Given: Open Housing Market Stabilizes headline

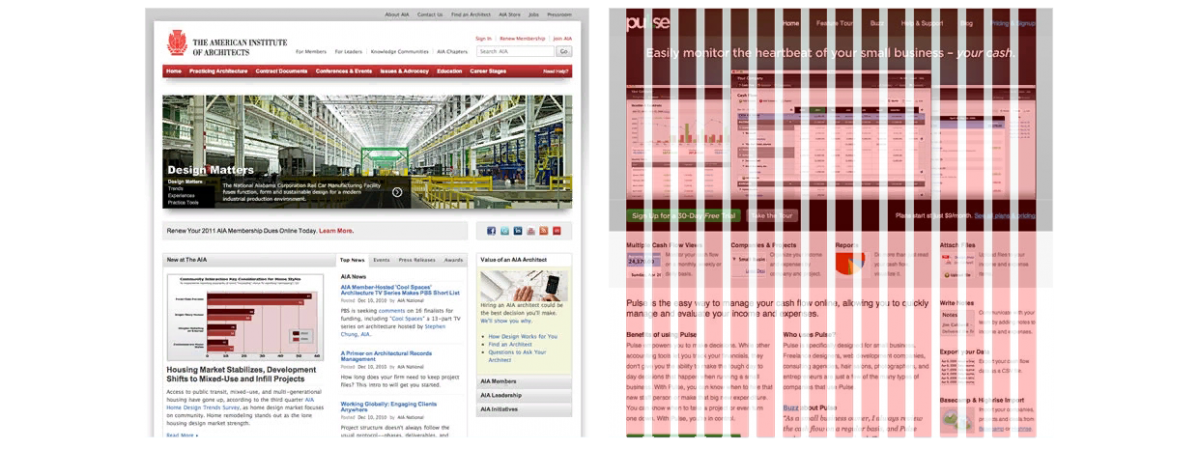Looking at the screenshot, I should 240,375.
